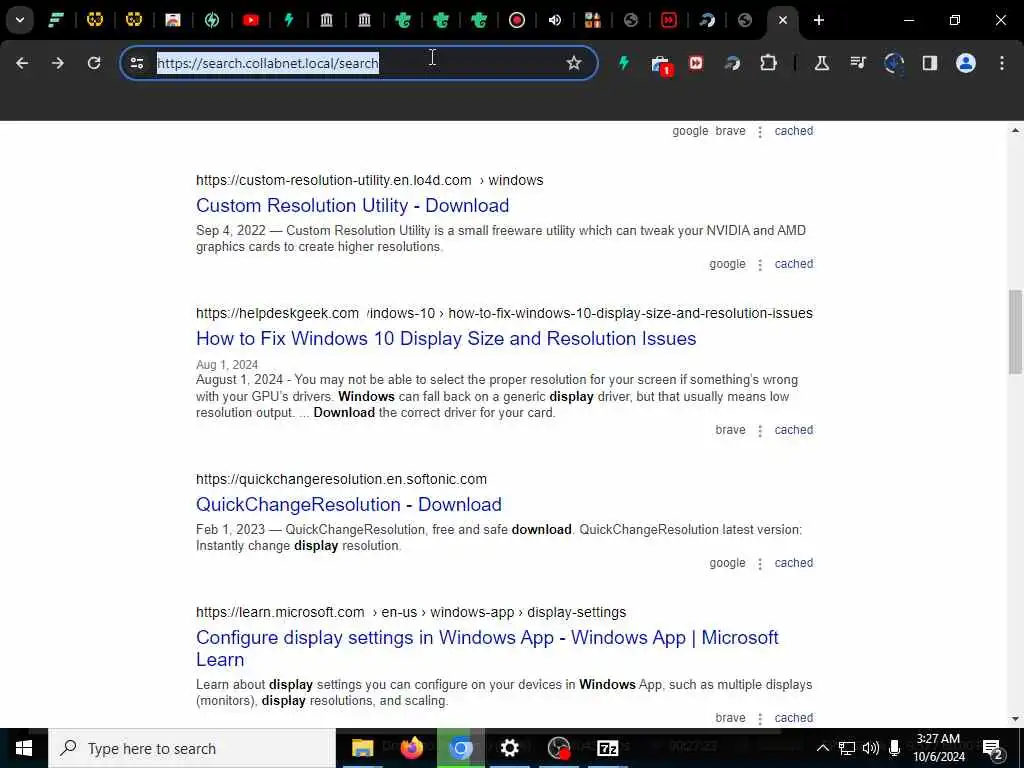Viewport: 1024px width, 768px height.
Task: Open the tab with green circular lightning icon
Action: 212,20
